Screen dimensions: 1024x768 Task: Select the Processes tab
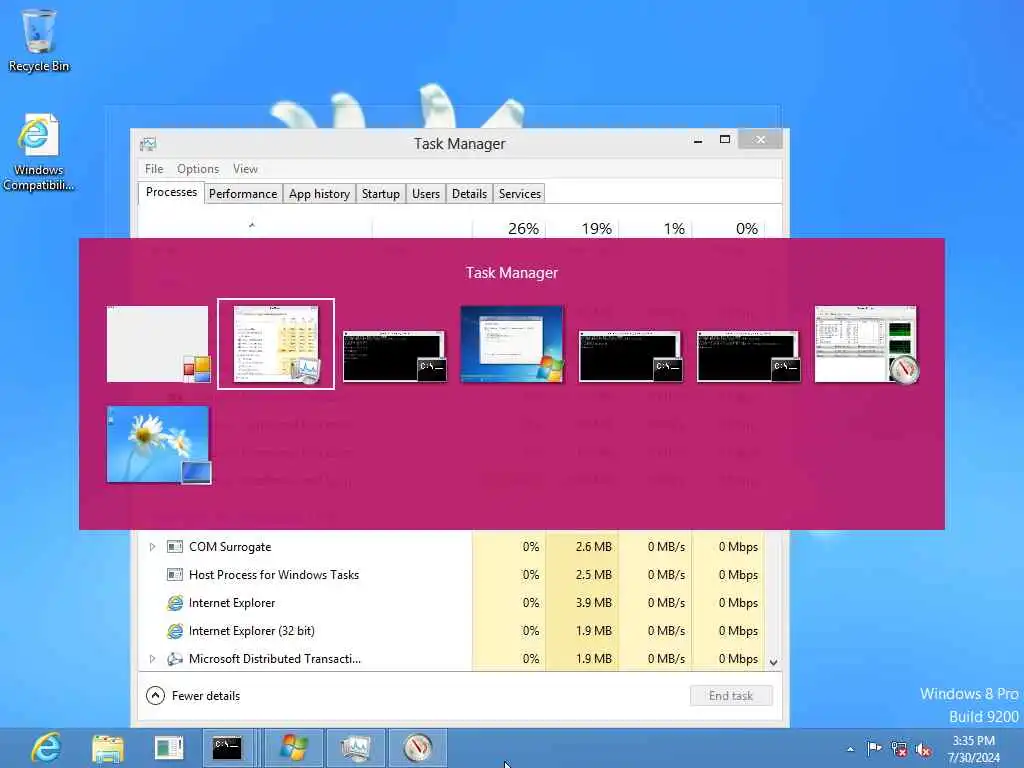171,192
